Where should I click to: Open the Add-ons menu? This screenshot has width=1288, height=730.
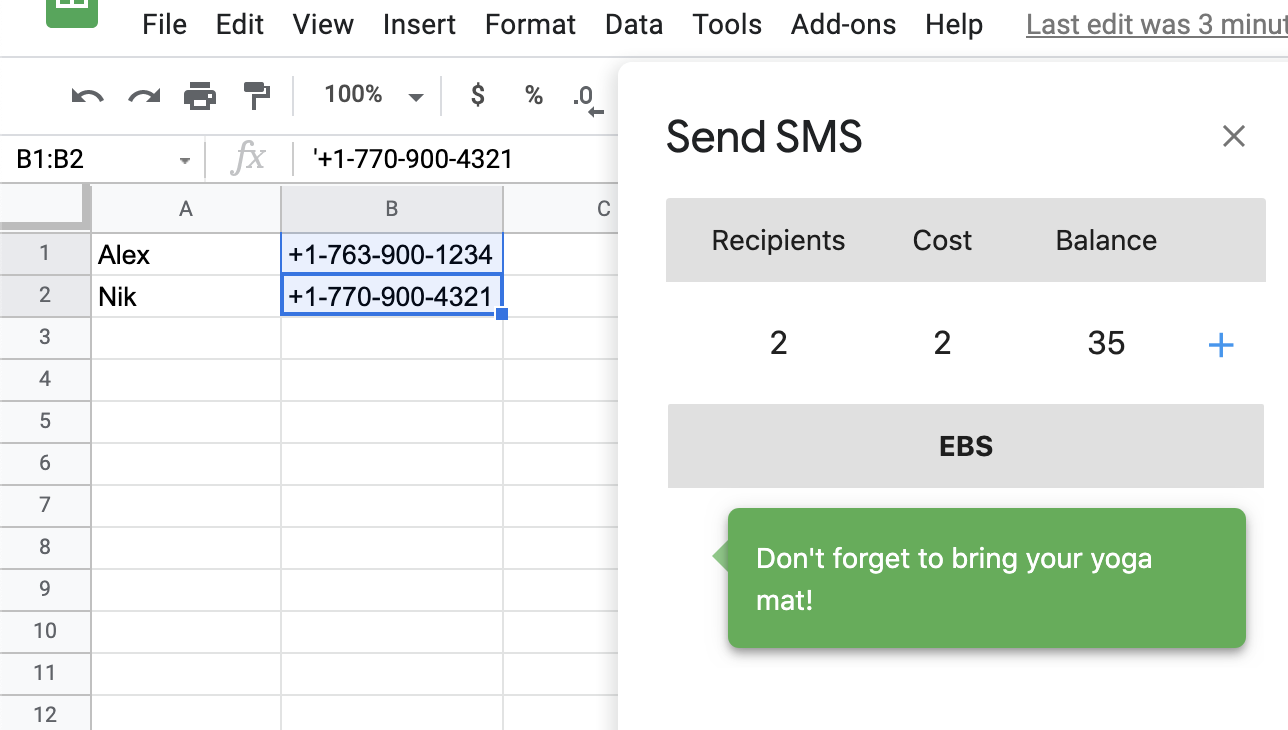pyautogui.click(x=843, y=24)
